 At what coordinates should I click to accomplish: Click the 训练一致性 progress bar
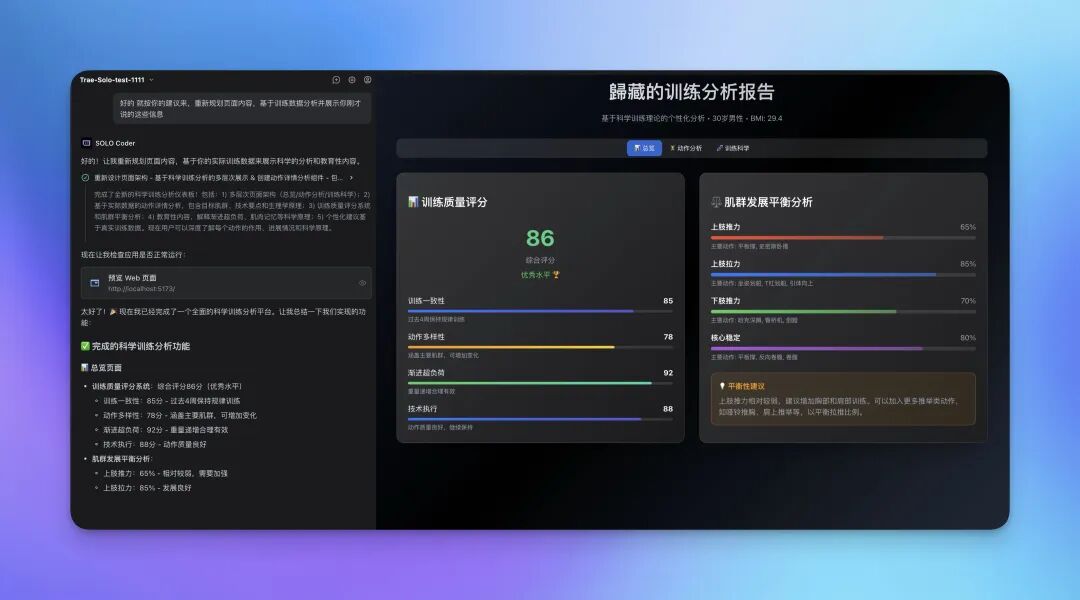click(540, 311)
